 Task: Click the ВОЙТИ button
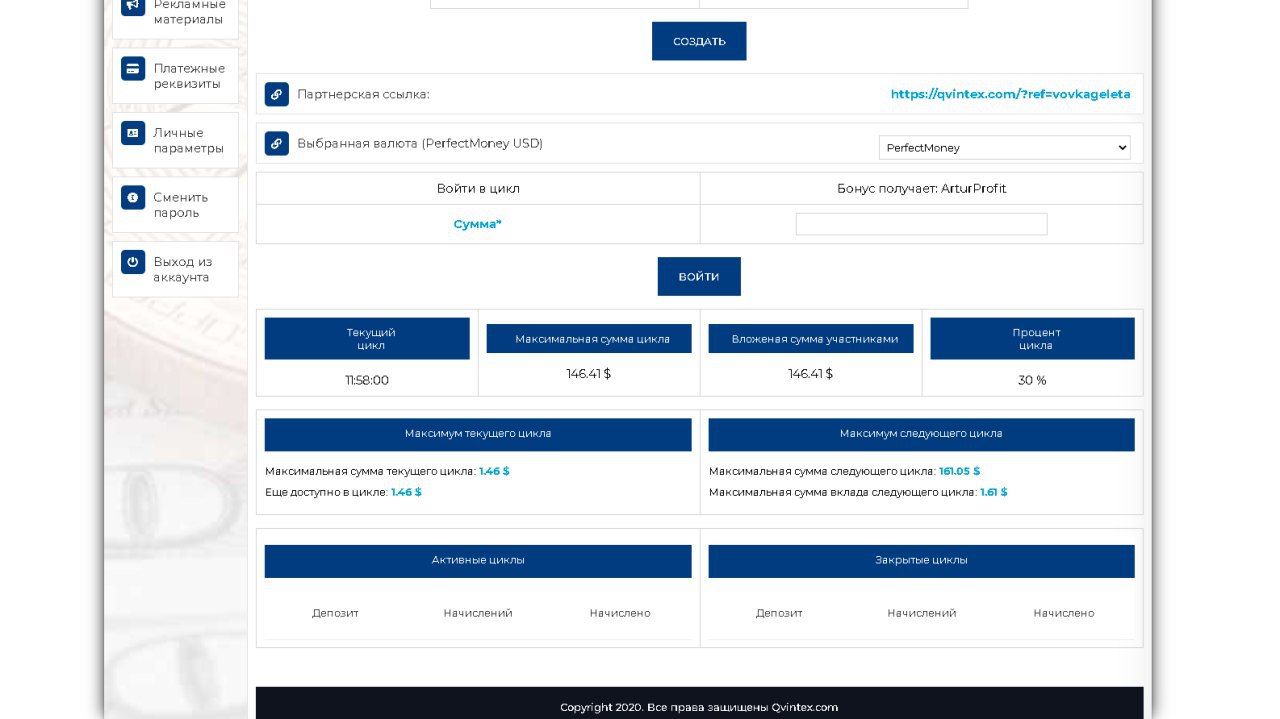tap(699, 276)
